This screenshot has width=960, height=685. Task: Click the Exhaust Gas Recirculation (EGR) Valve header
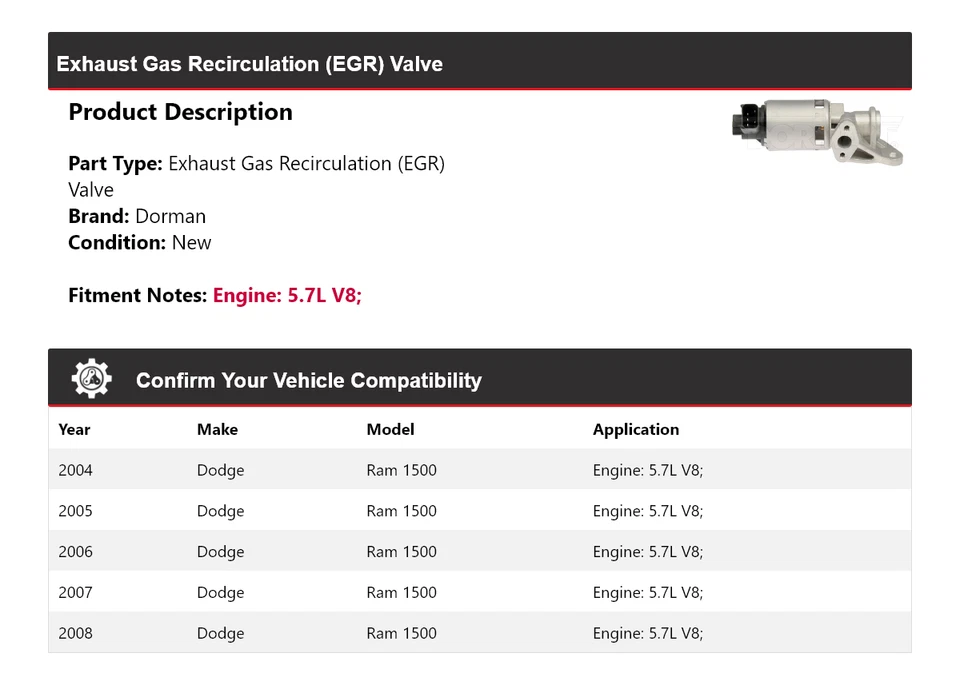[x=249, y=64]
